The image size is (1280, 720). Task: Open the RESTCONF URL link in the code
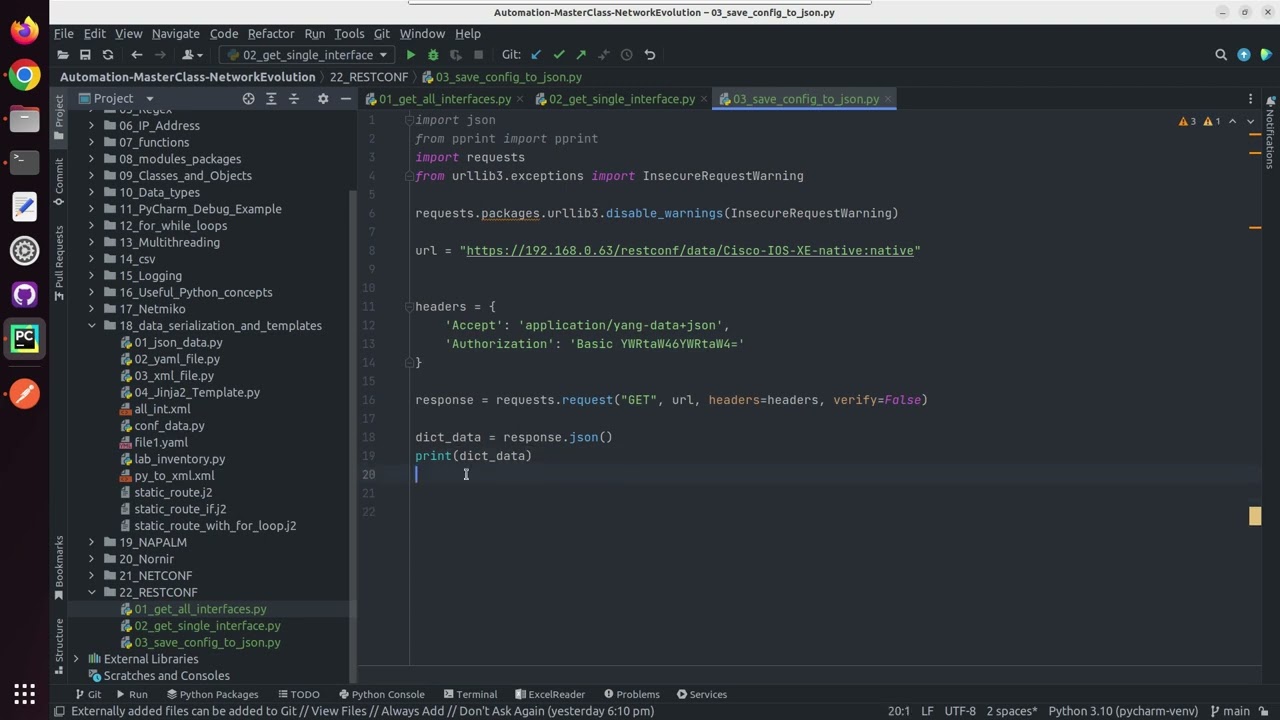(x=690, y=251)
